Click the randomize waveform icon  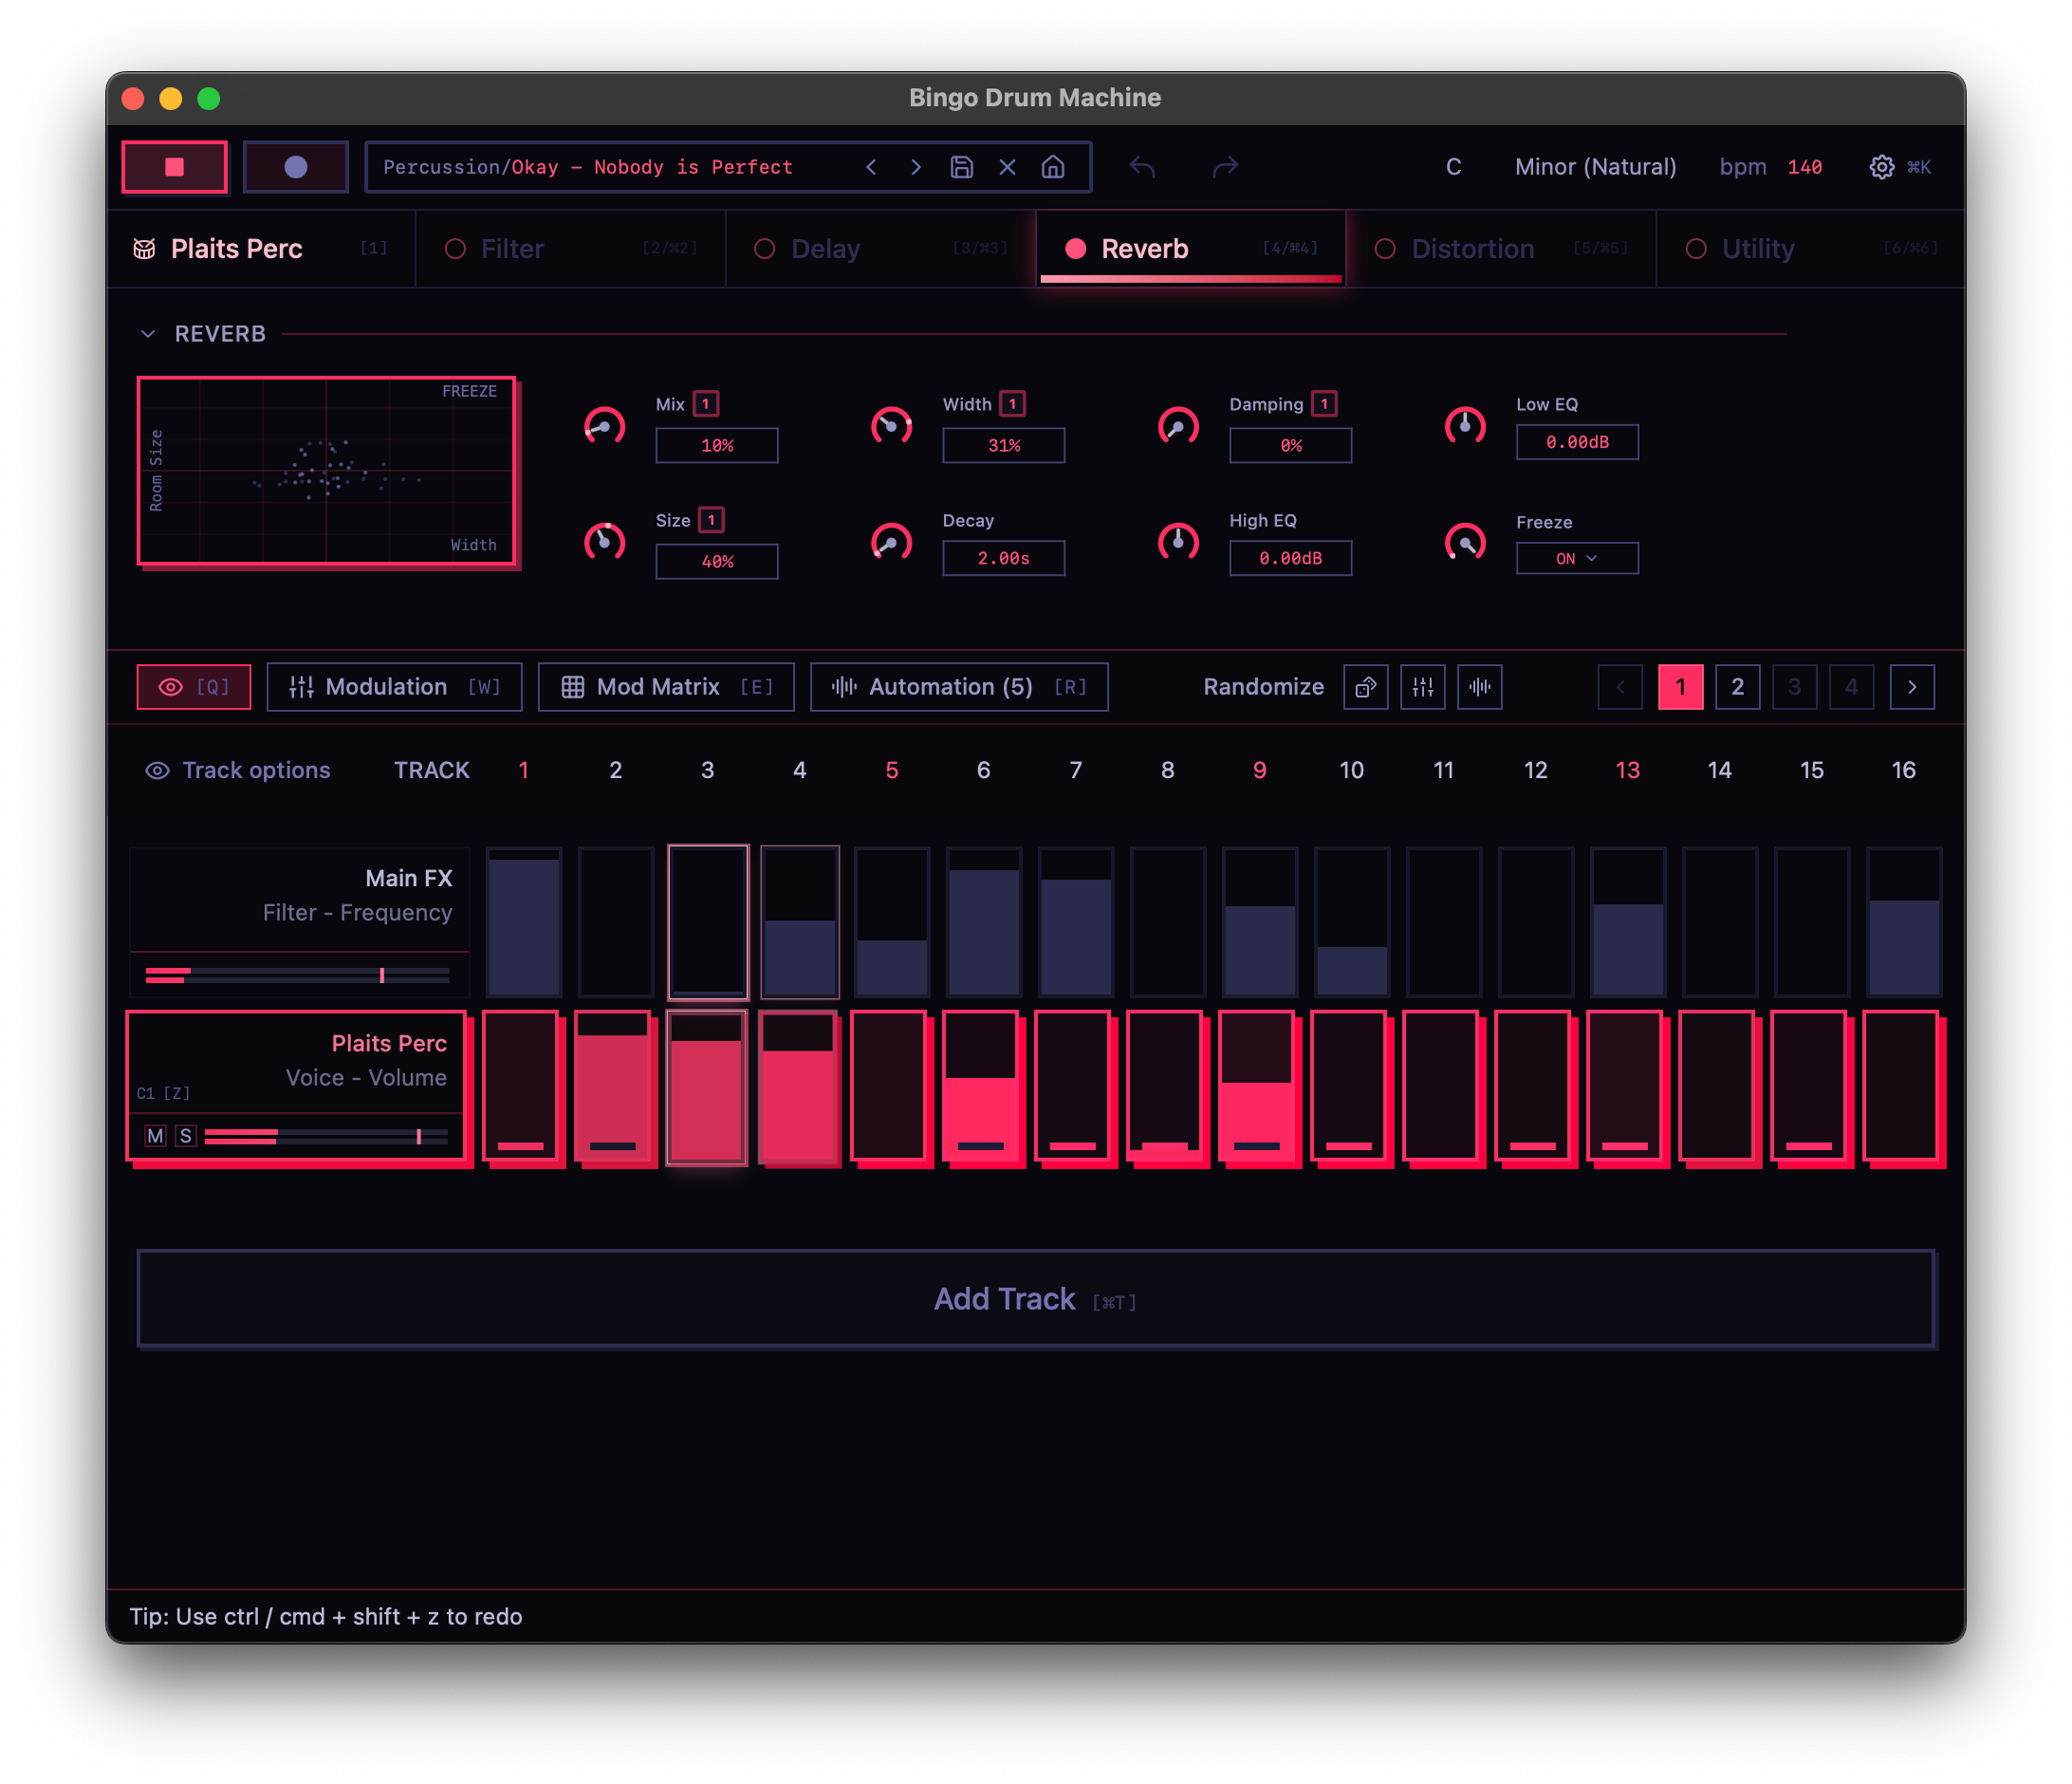click(x=1479, y=687)
